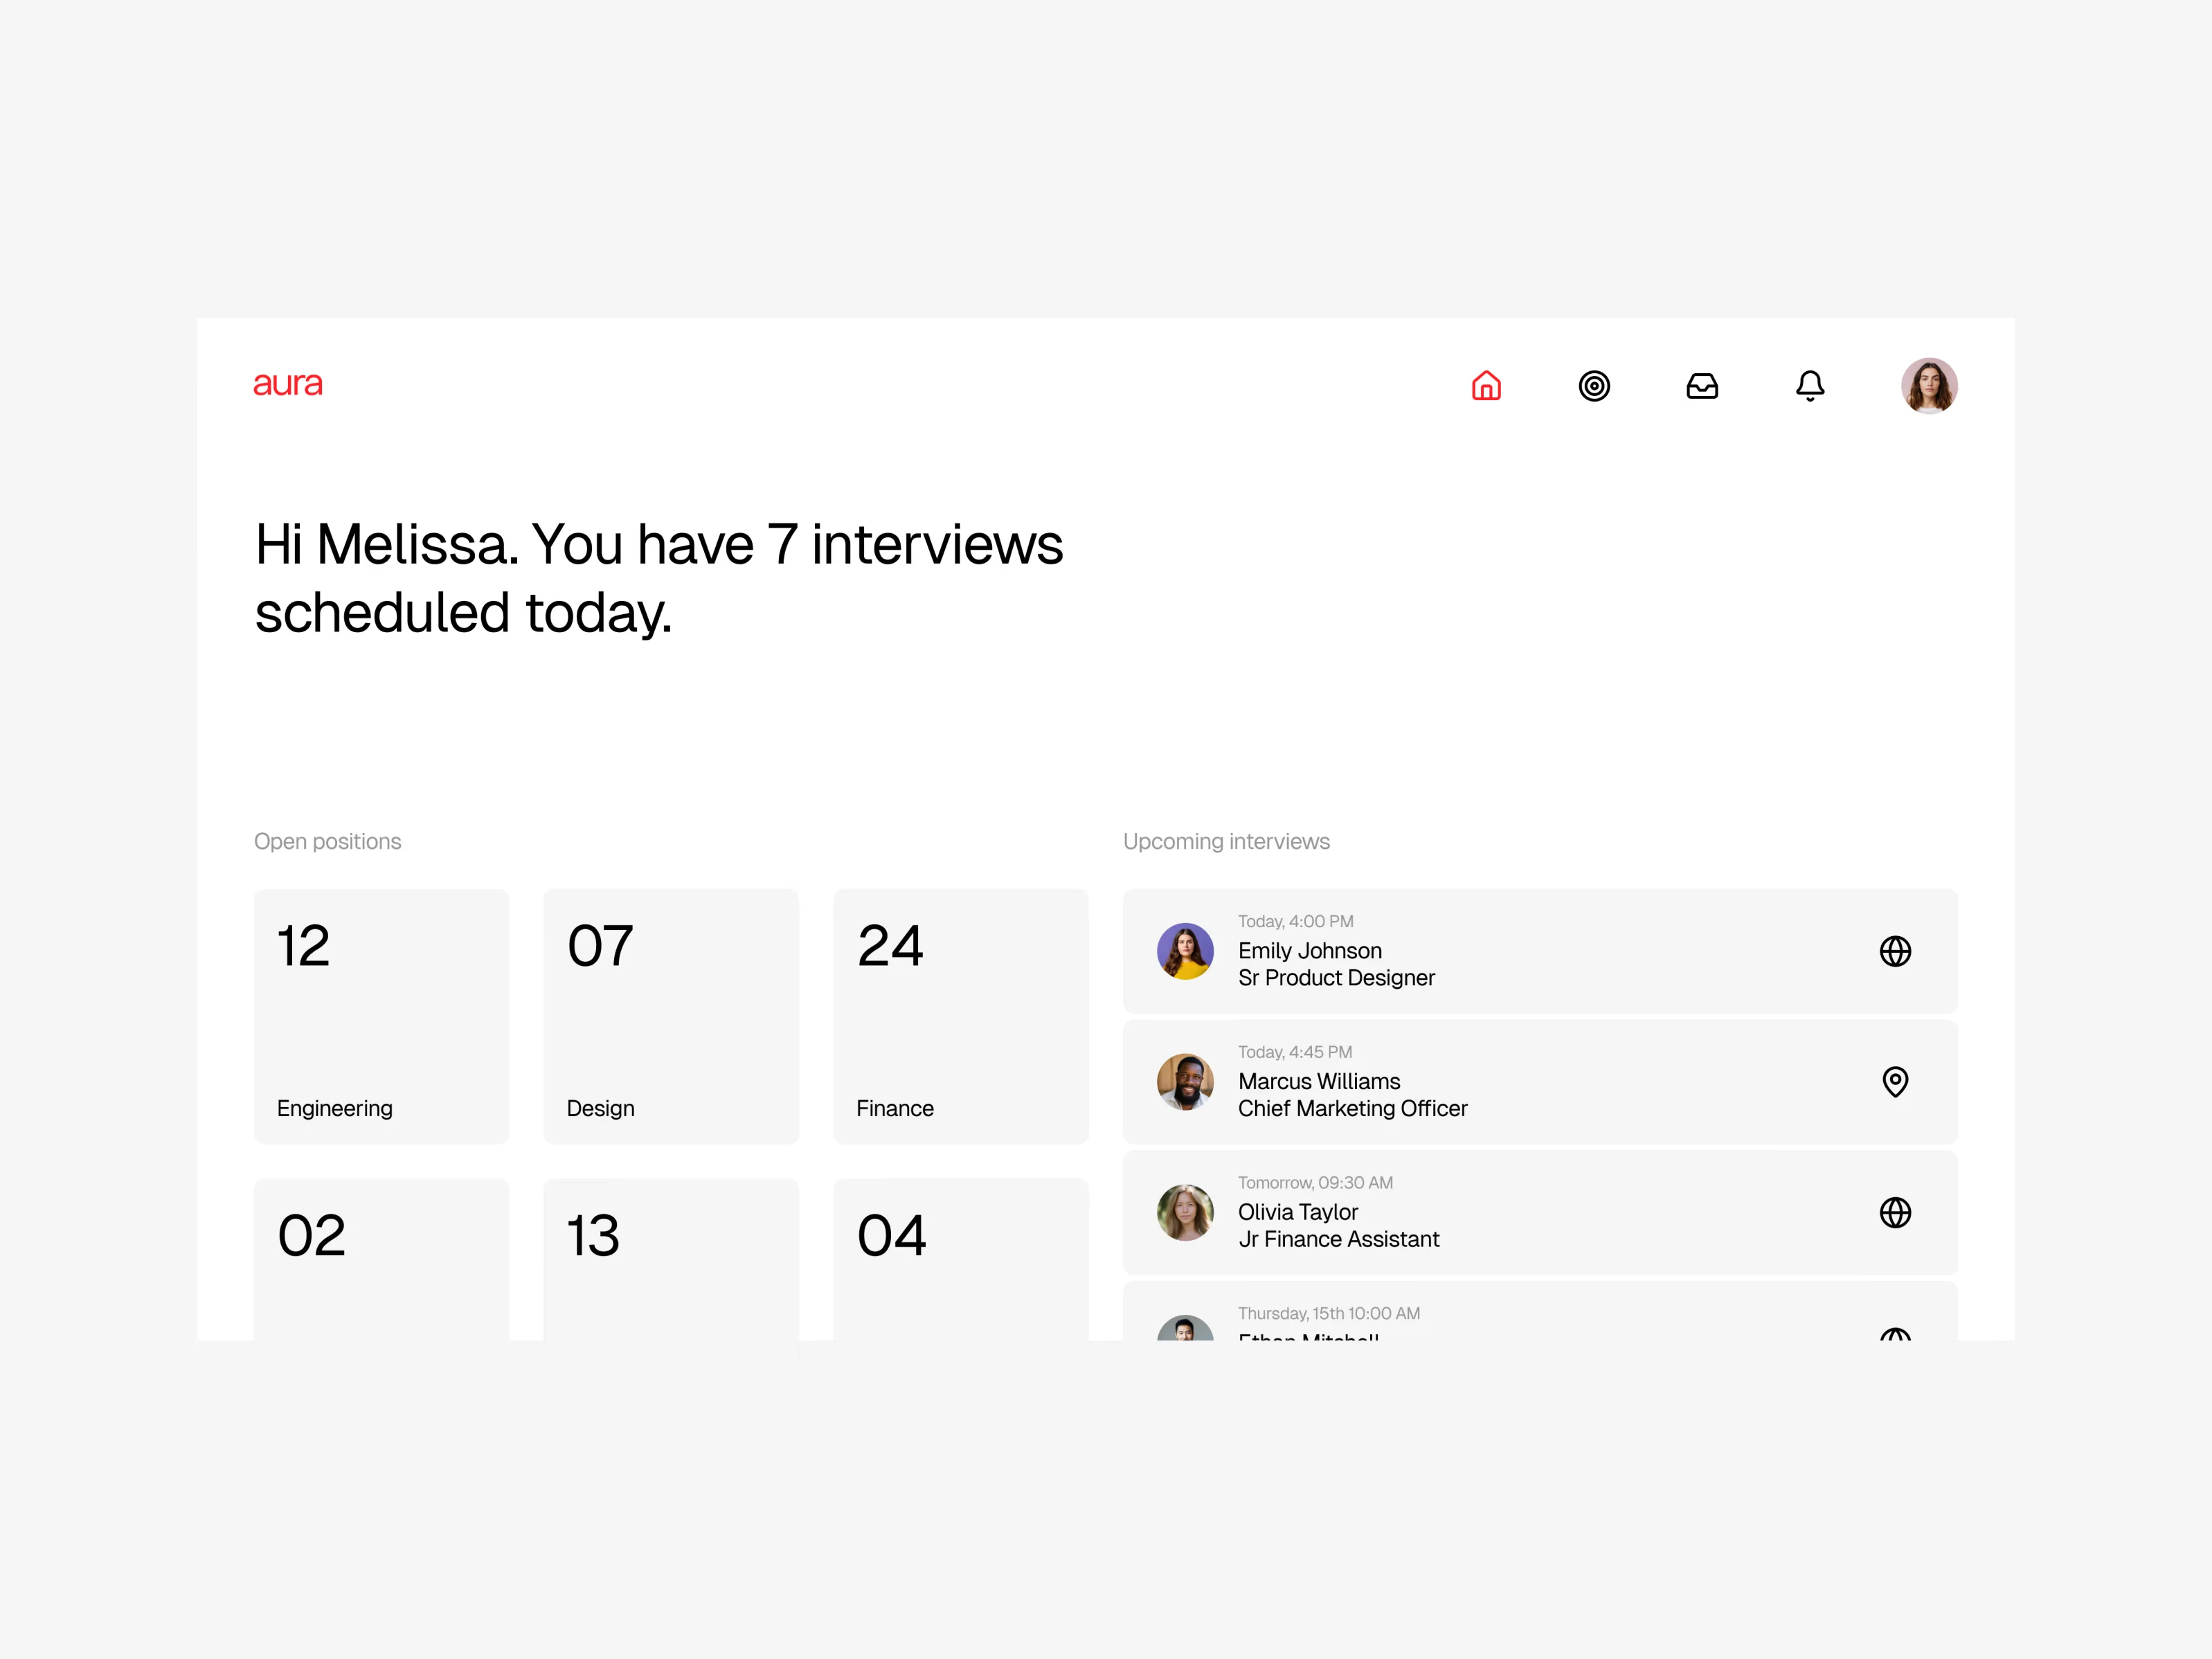2212x1659 pixels.
Task: Click Emily Johnson's avatar photo
Action: point(1185,951)
